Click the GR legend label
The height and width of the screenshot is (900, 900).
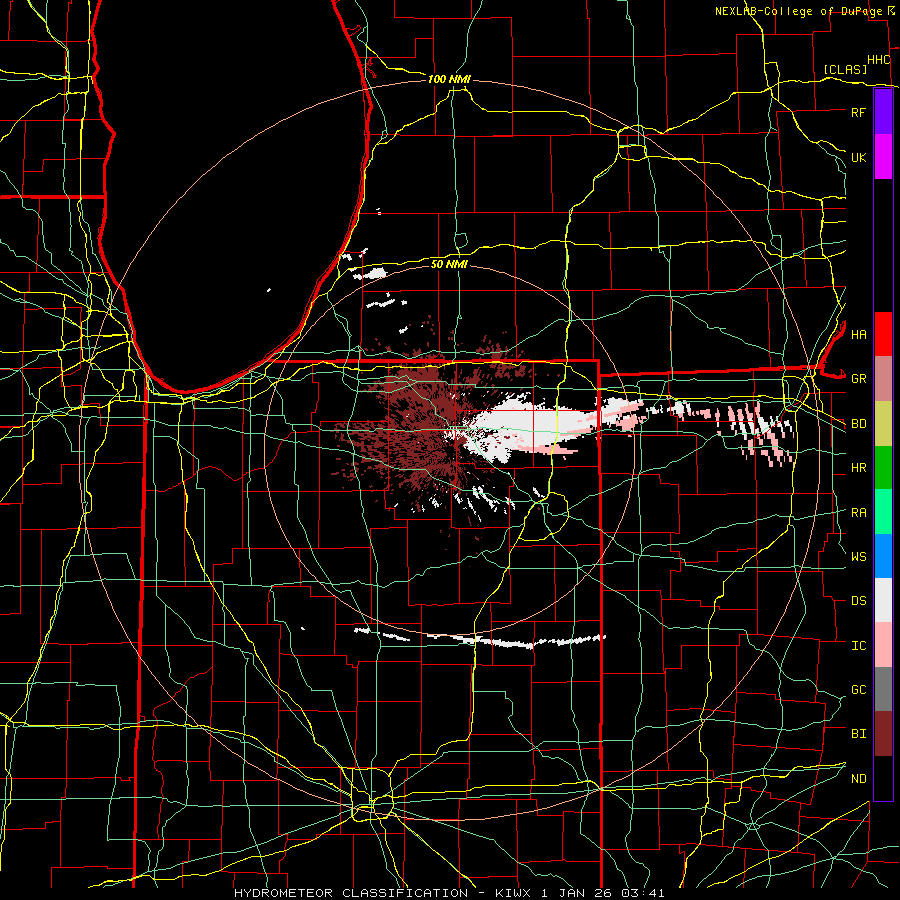(x=858, y=379)
